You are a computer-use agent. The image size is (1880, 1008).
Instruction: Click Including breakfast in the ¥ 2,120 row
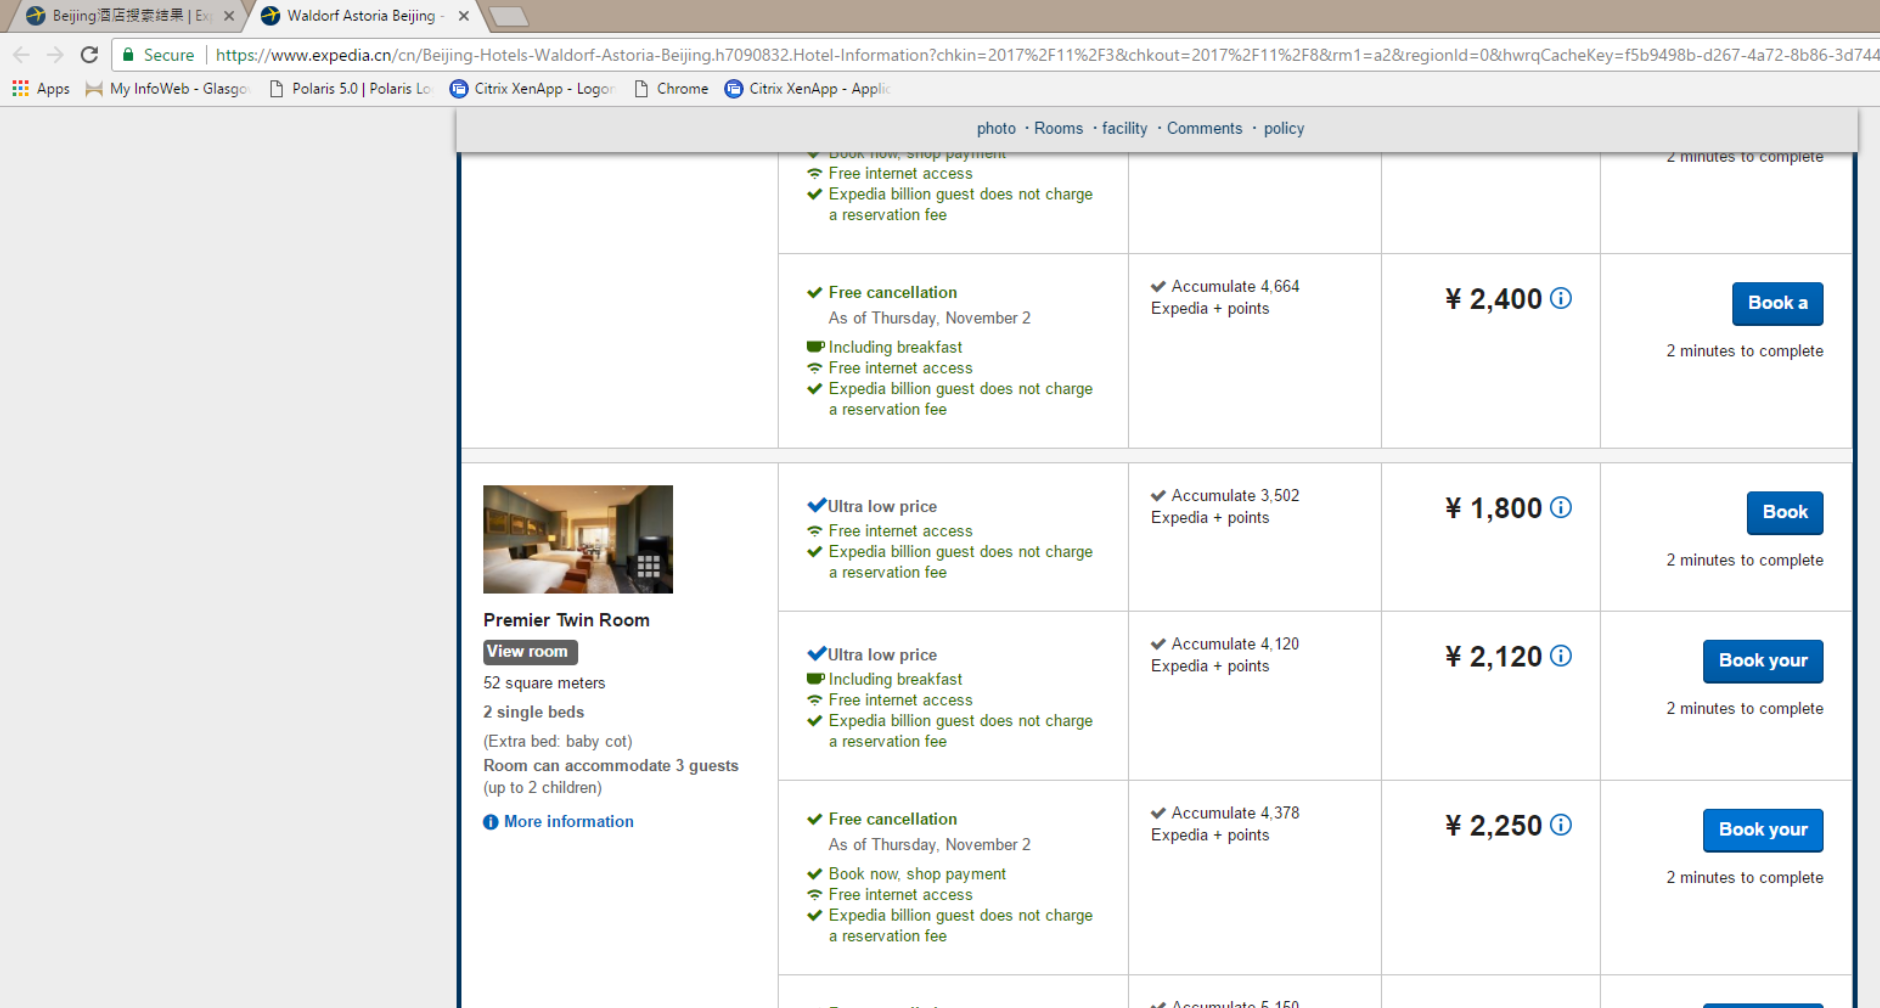tap(895, 679)
